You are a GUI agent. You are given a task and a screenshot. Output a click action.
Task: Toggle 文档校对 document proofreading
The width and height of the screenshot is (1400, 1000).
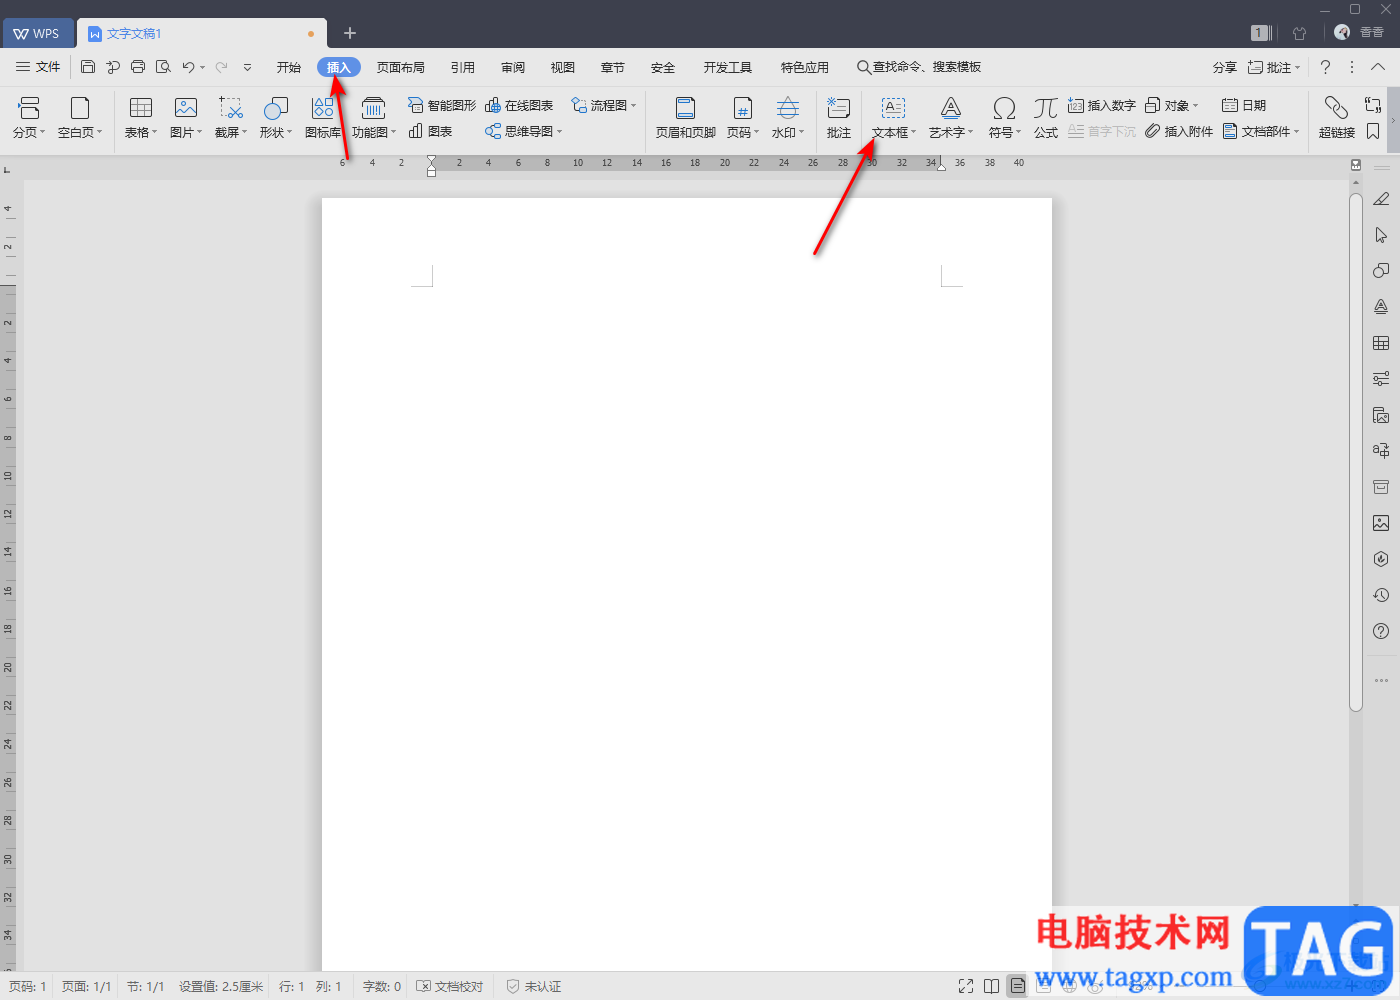pyautogui.click(x=450, y=986)
